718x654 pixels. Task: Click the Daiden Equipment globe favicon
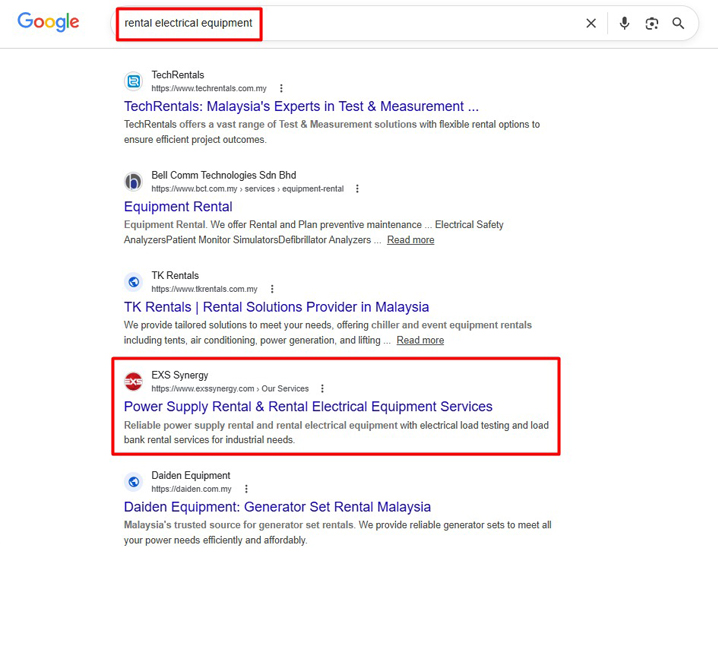(134, 482)
